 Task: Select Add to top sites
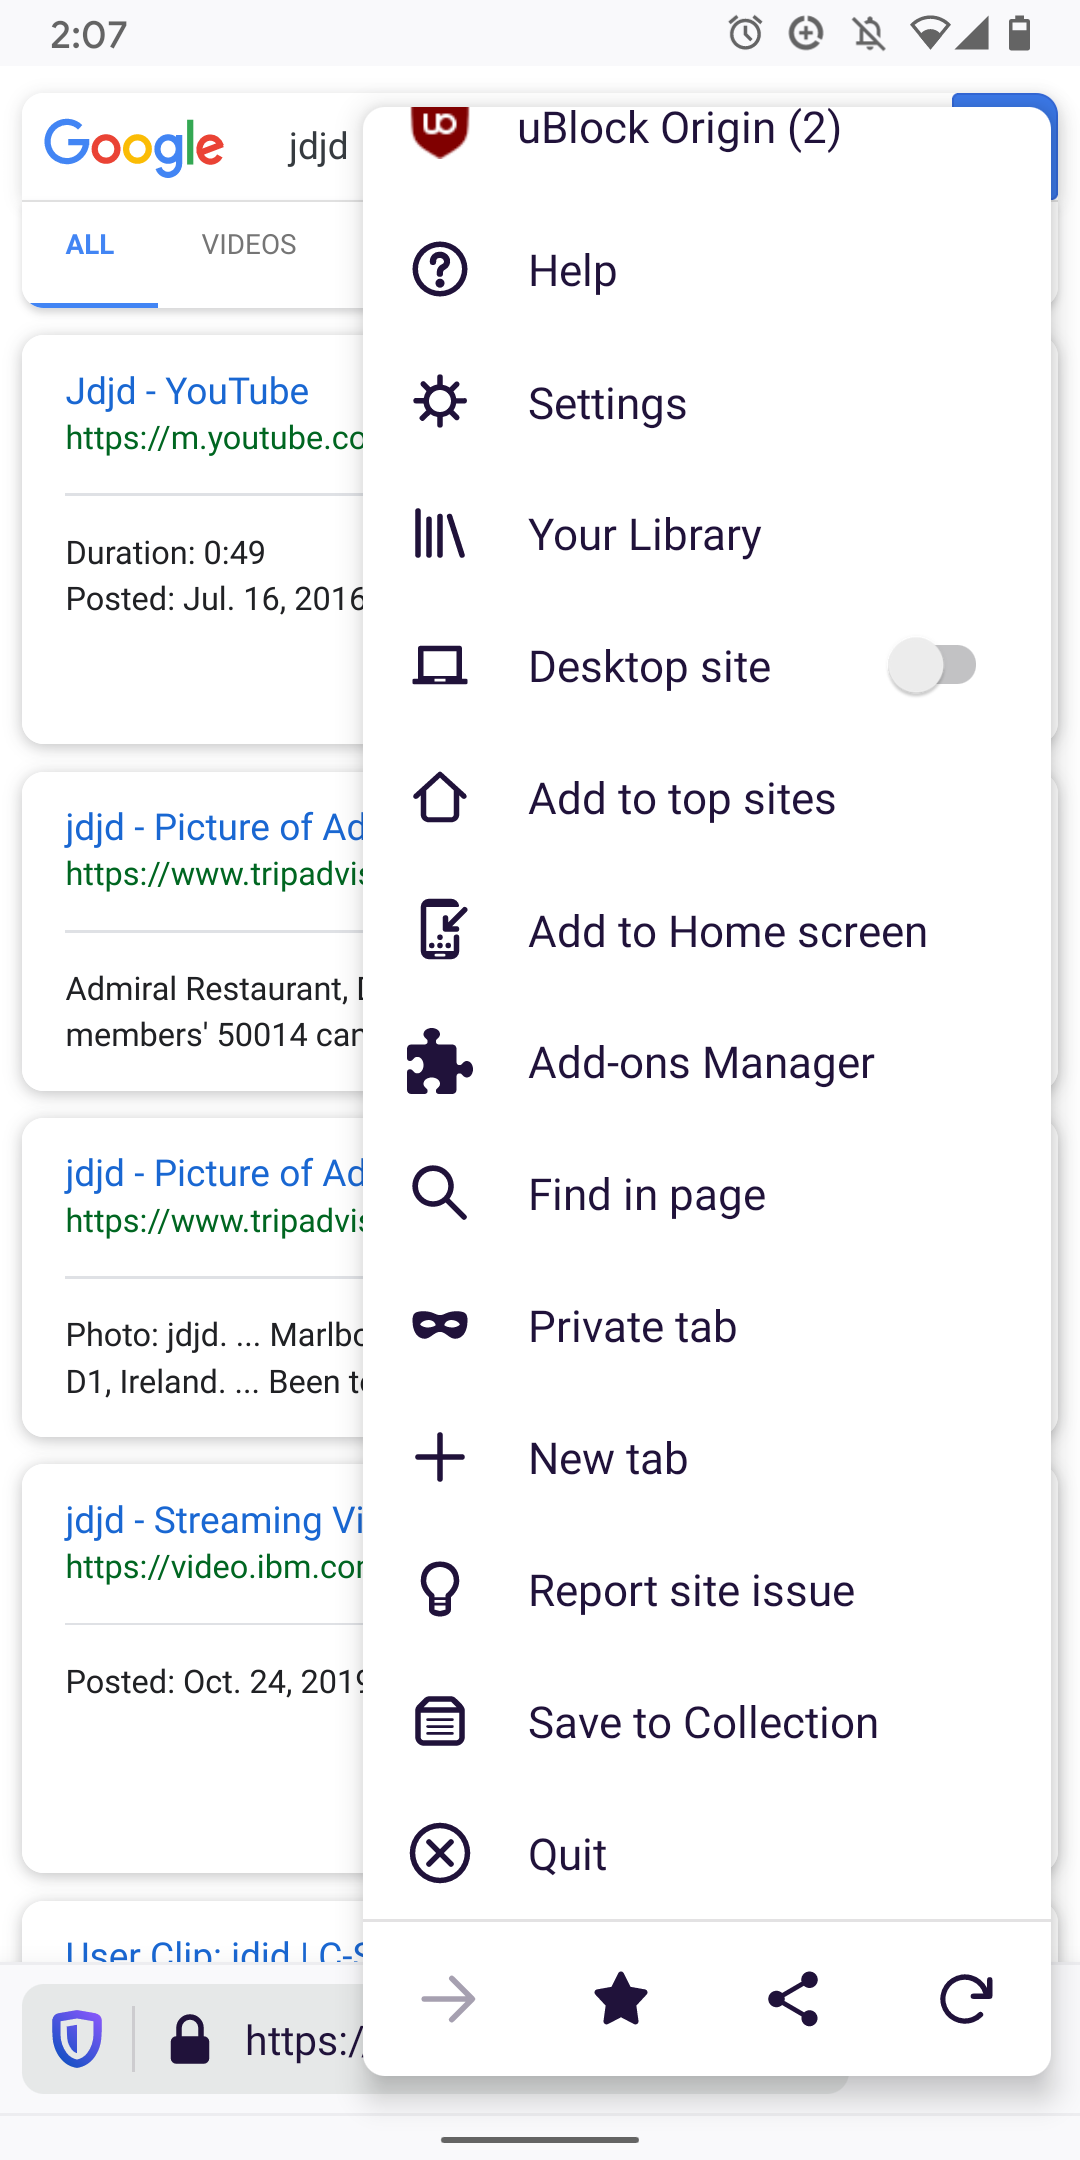coord(706,799)
